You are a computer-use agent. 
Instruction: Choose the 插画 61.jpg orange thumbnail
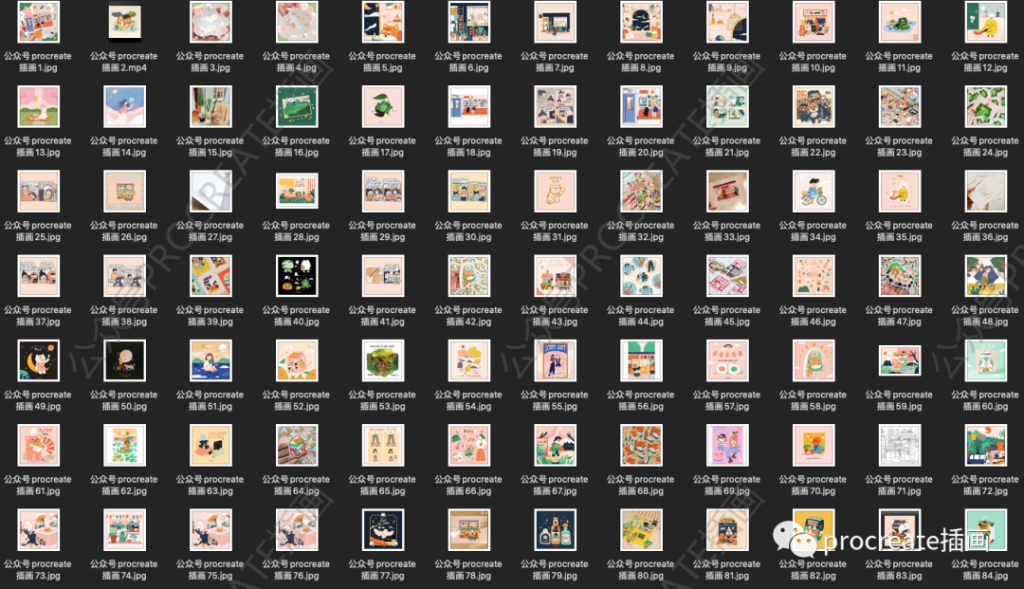point(38,445)
